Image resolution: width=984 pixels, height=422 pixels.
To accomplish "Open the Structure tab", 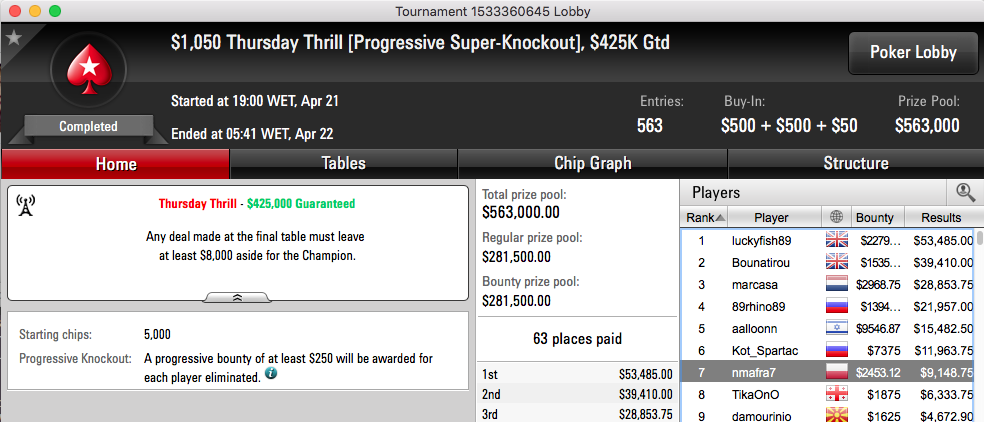I will tap(856, 164).
